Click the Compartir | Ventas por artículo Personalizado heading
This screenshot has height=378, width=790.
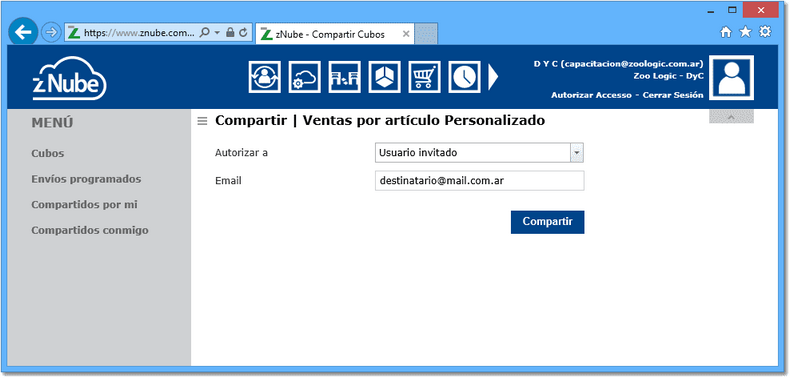[x=380, y=121]
